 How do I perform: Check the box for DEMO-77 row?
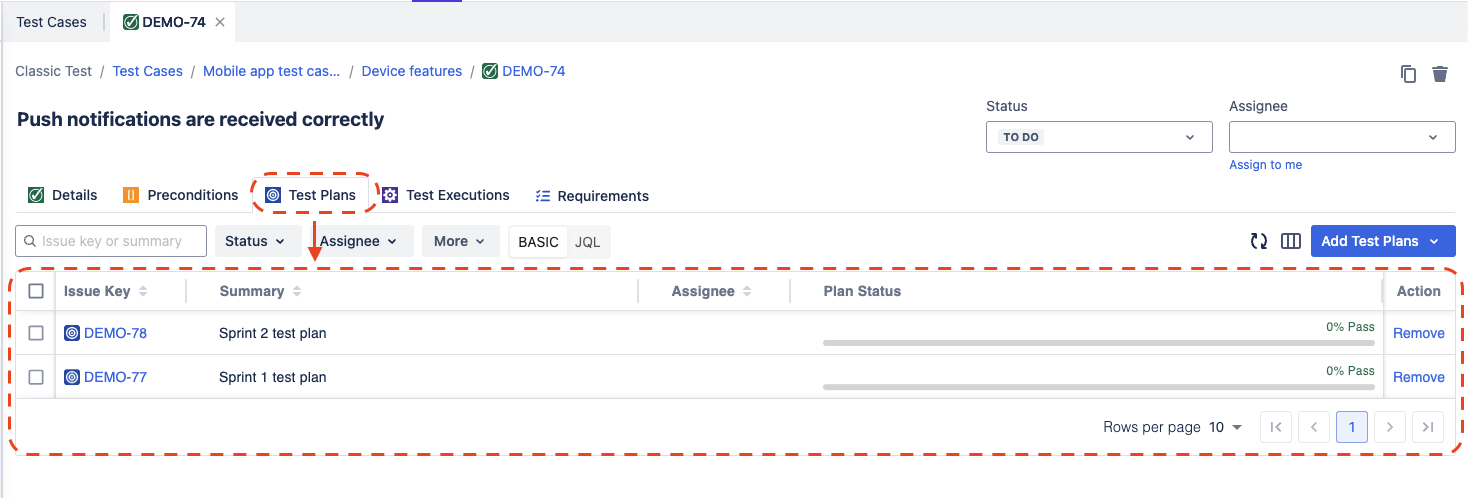tap(36, 377)
